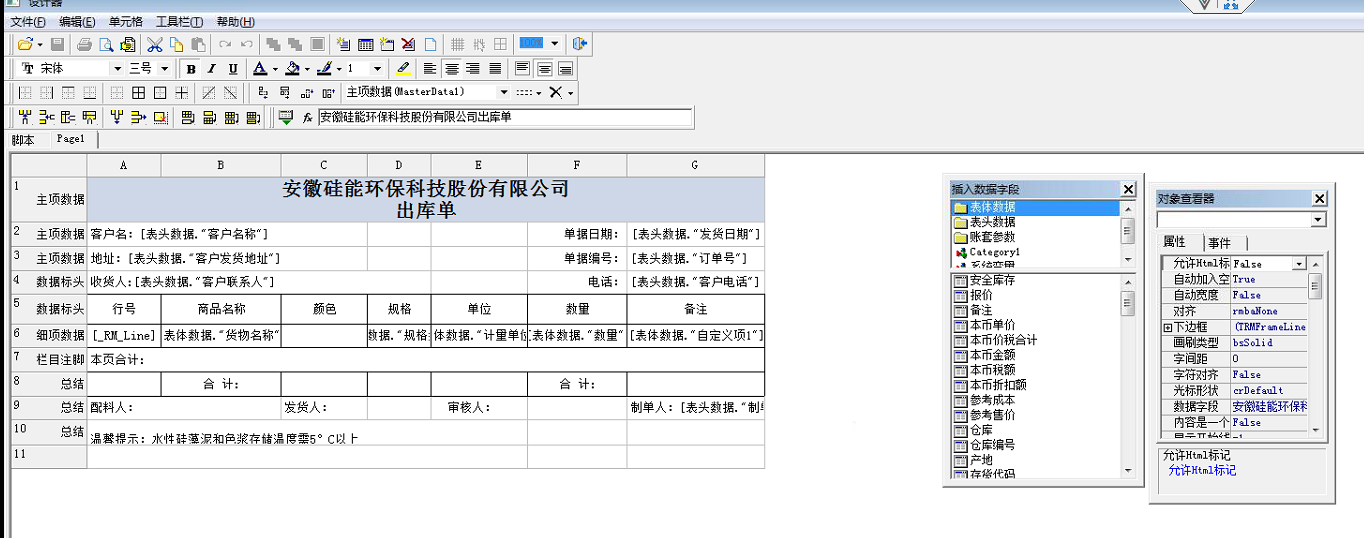The width and height of the screenshot is (1364, 538).
Task: Select the 账套参数 folder
Action: pos(992,237)
